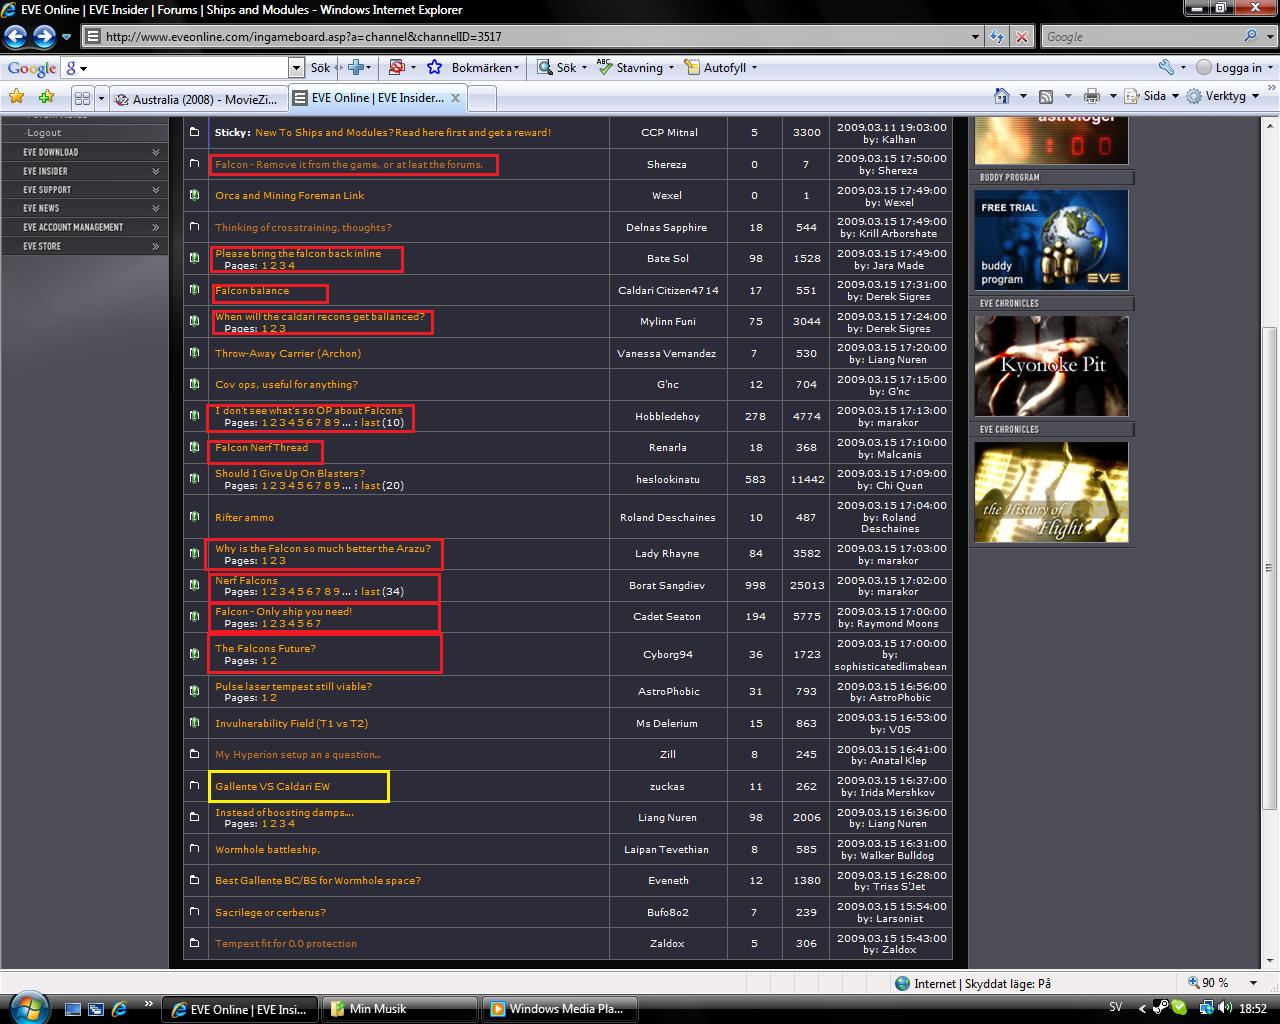The width and height of the screenshot is (1280, 1024).
Task: Open Google toolbar settings wrench
Action: [1166, 68]
